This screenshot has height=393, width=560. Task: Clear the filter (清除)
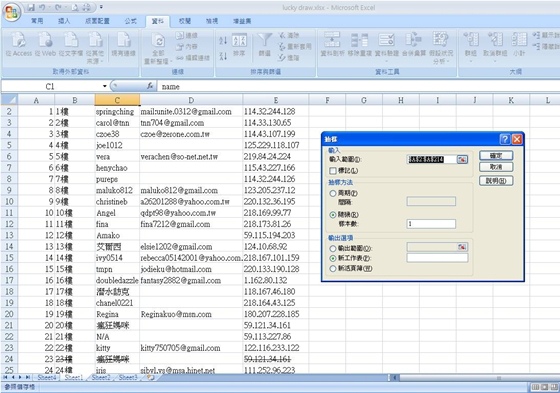289,35
